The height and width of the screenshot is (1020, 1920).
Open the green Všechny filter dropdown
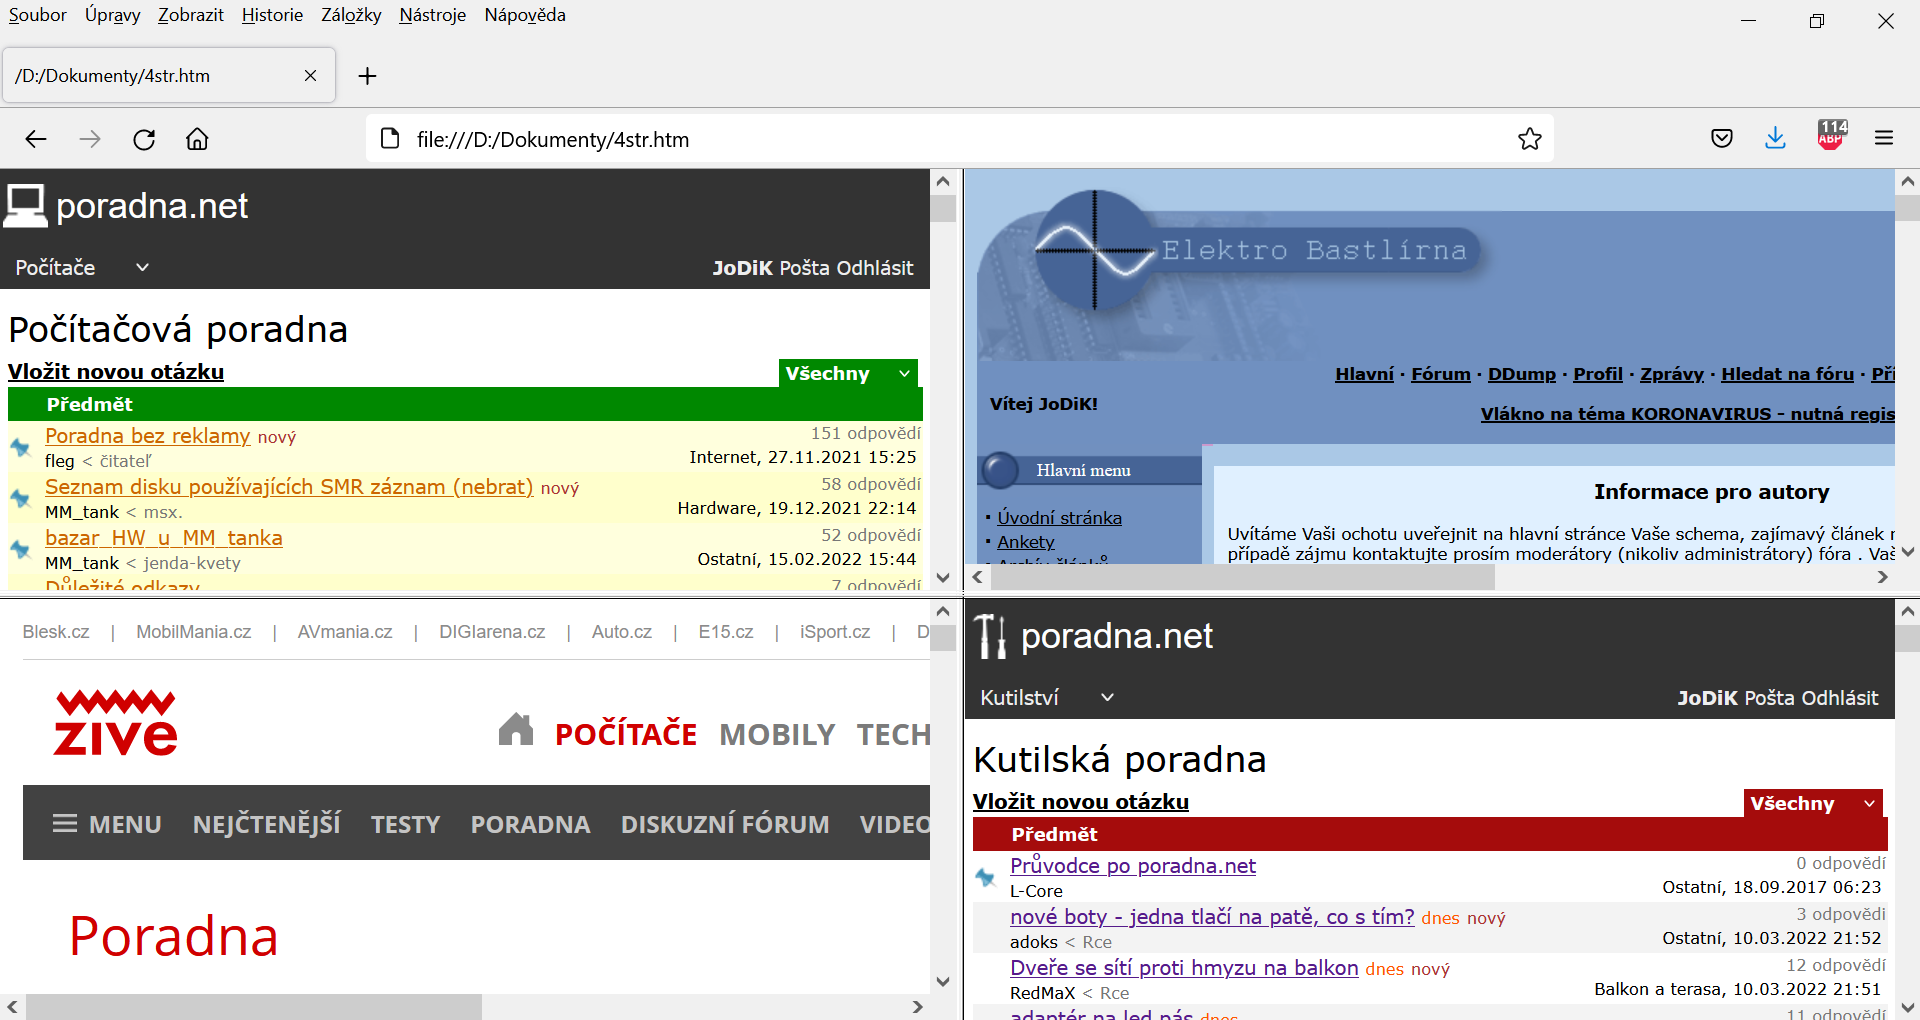[x=848, y=373]
